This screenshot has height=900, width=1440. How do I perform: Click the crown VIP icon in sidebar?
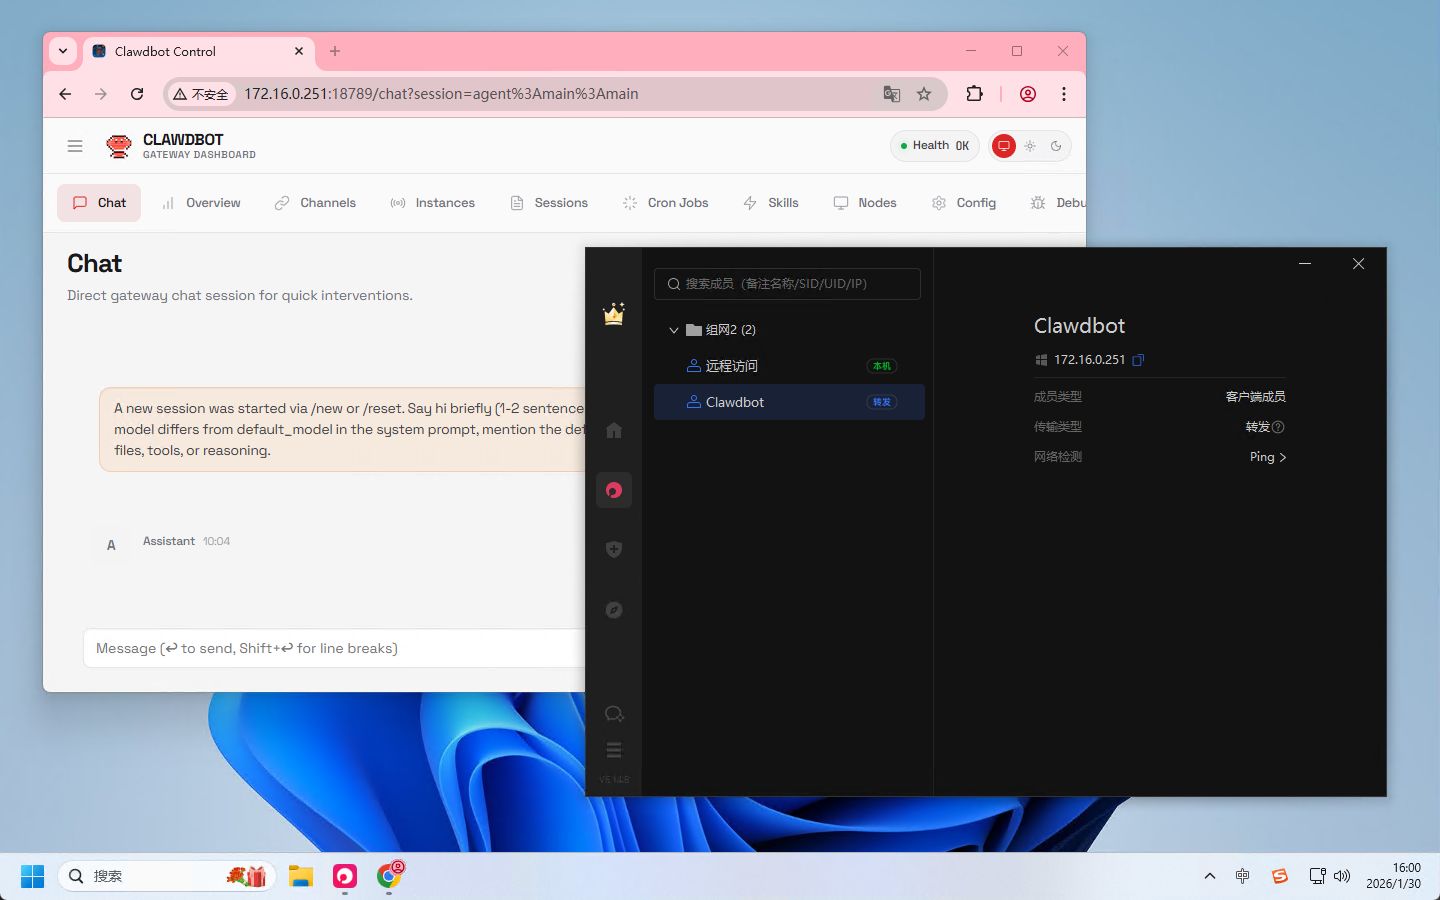click(x=614, y=314)
